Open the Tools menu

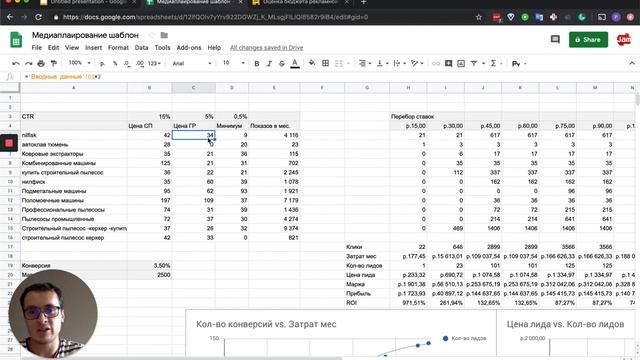(x=162, y=48)
